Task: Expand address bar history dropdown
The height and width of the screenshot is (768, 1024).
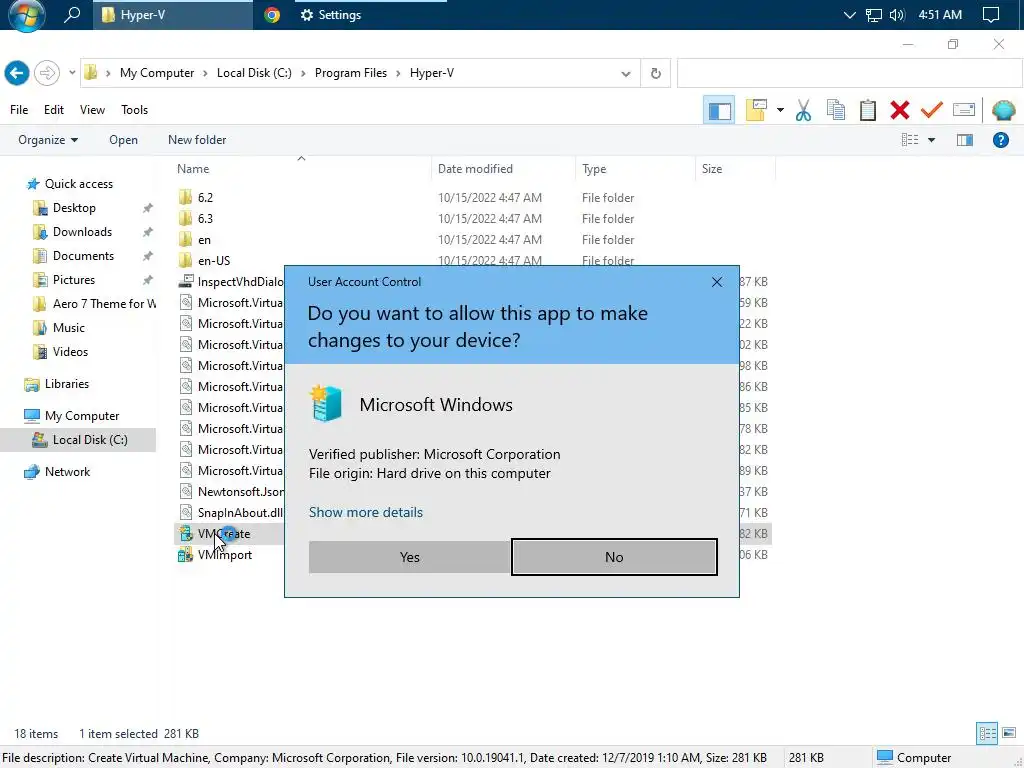Action: point(626,74)
